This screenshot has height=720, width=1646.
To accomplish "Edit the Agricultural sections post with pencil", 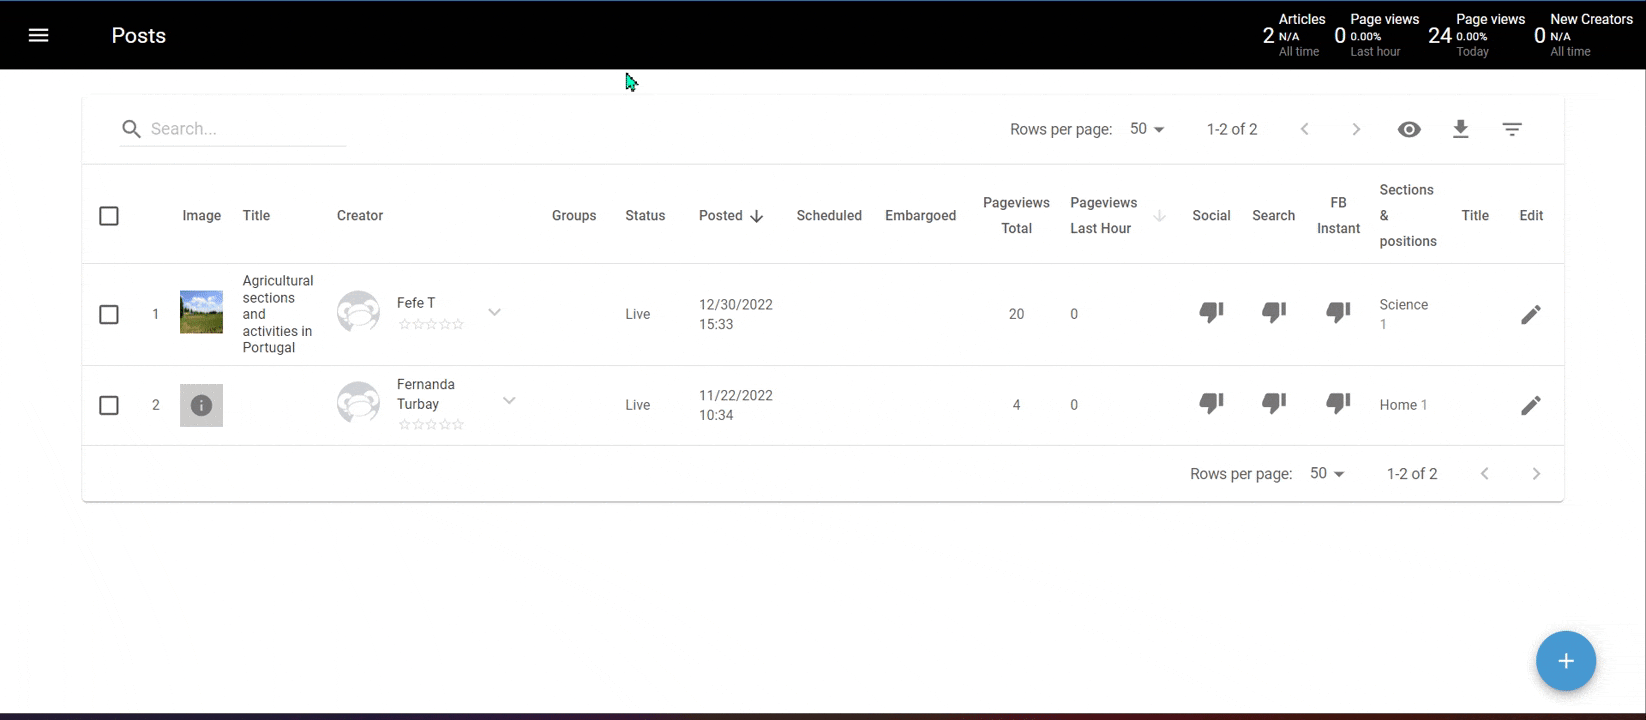I will pos(1530,315).
